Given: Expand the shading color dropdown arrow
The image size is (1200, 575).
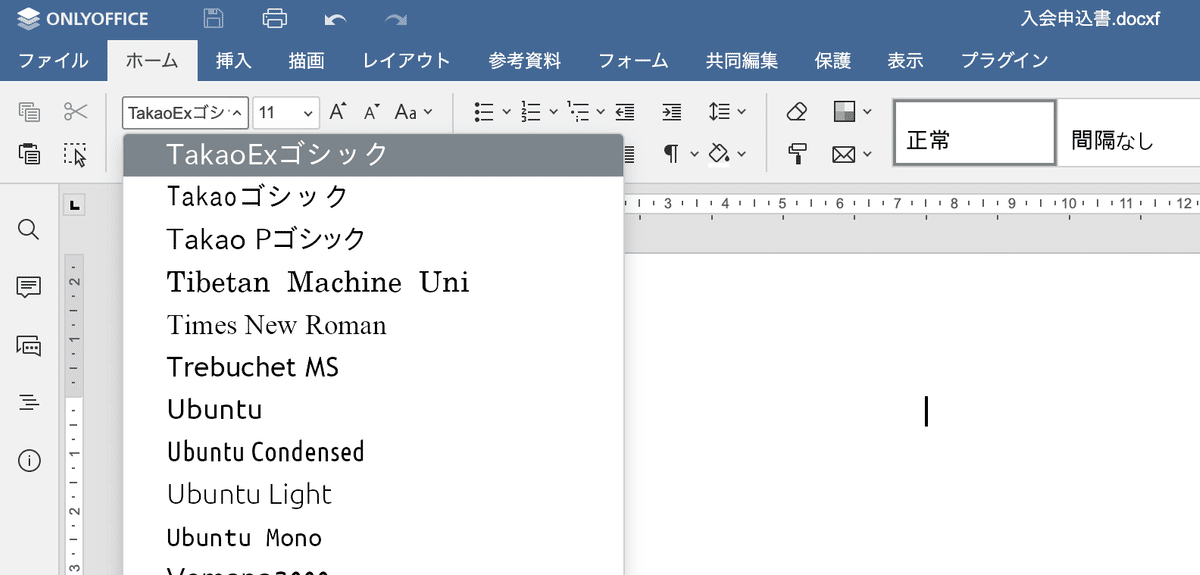Looking at the screenshot, I should click(x=741, y=154).
